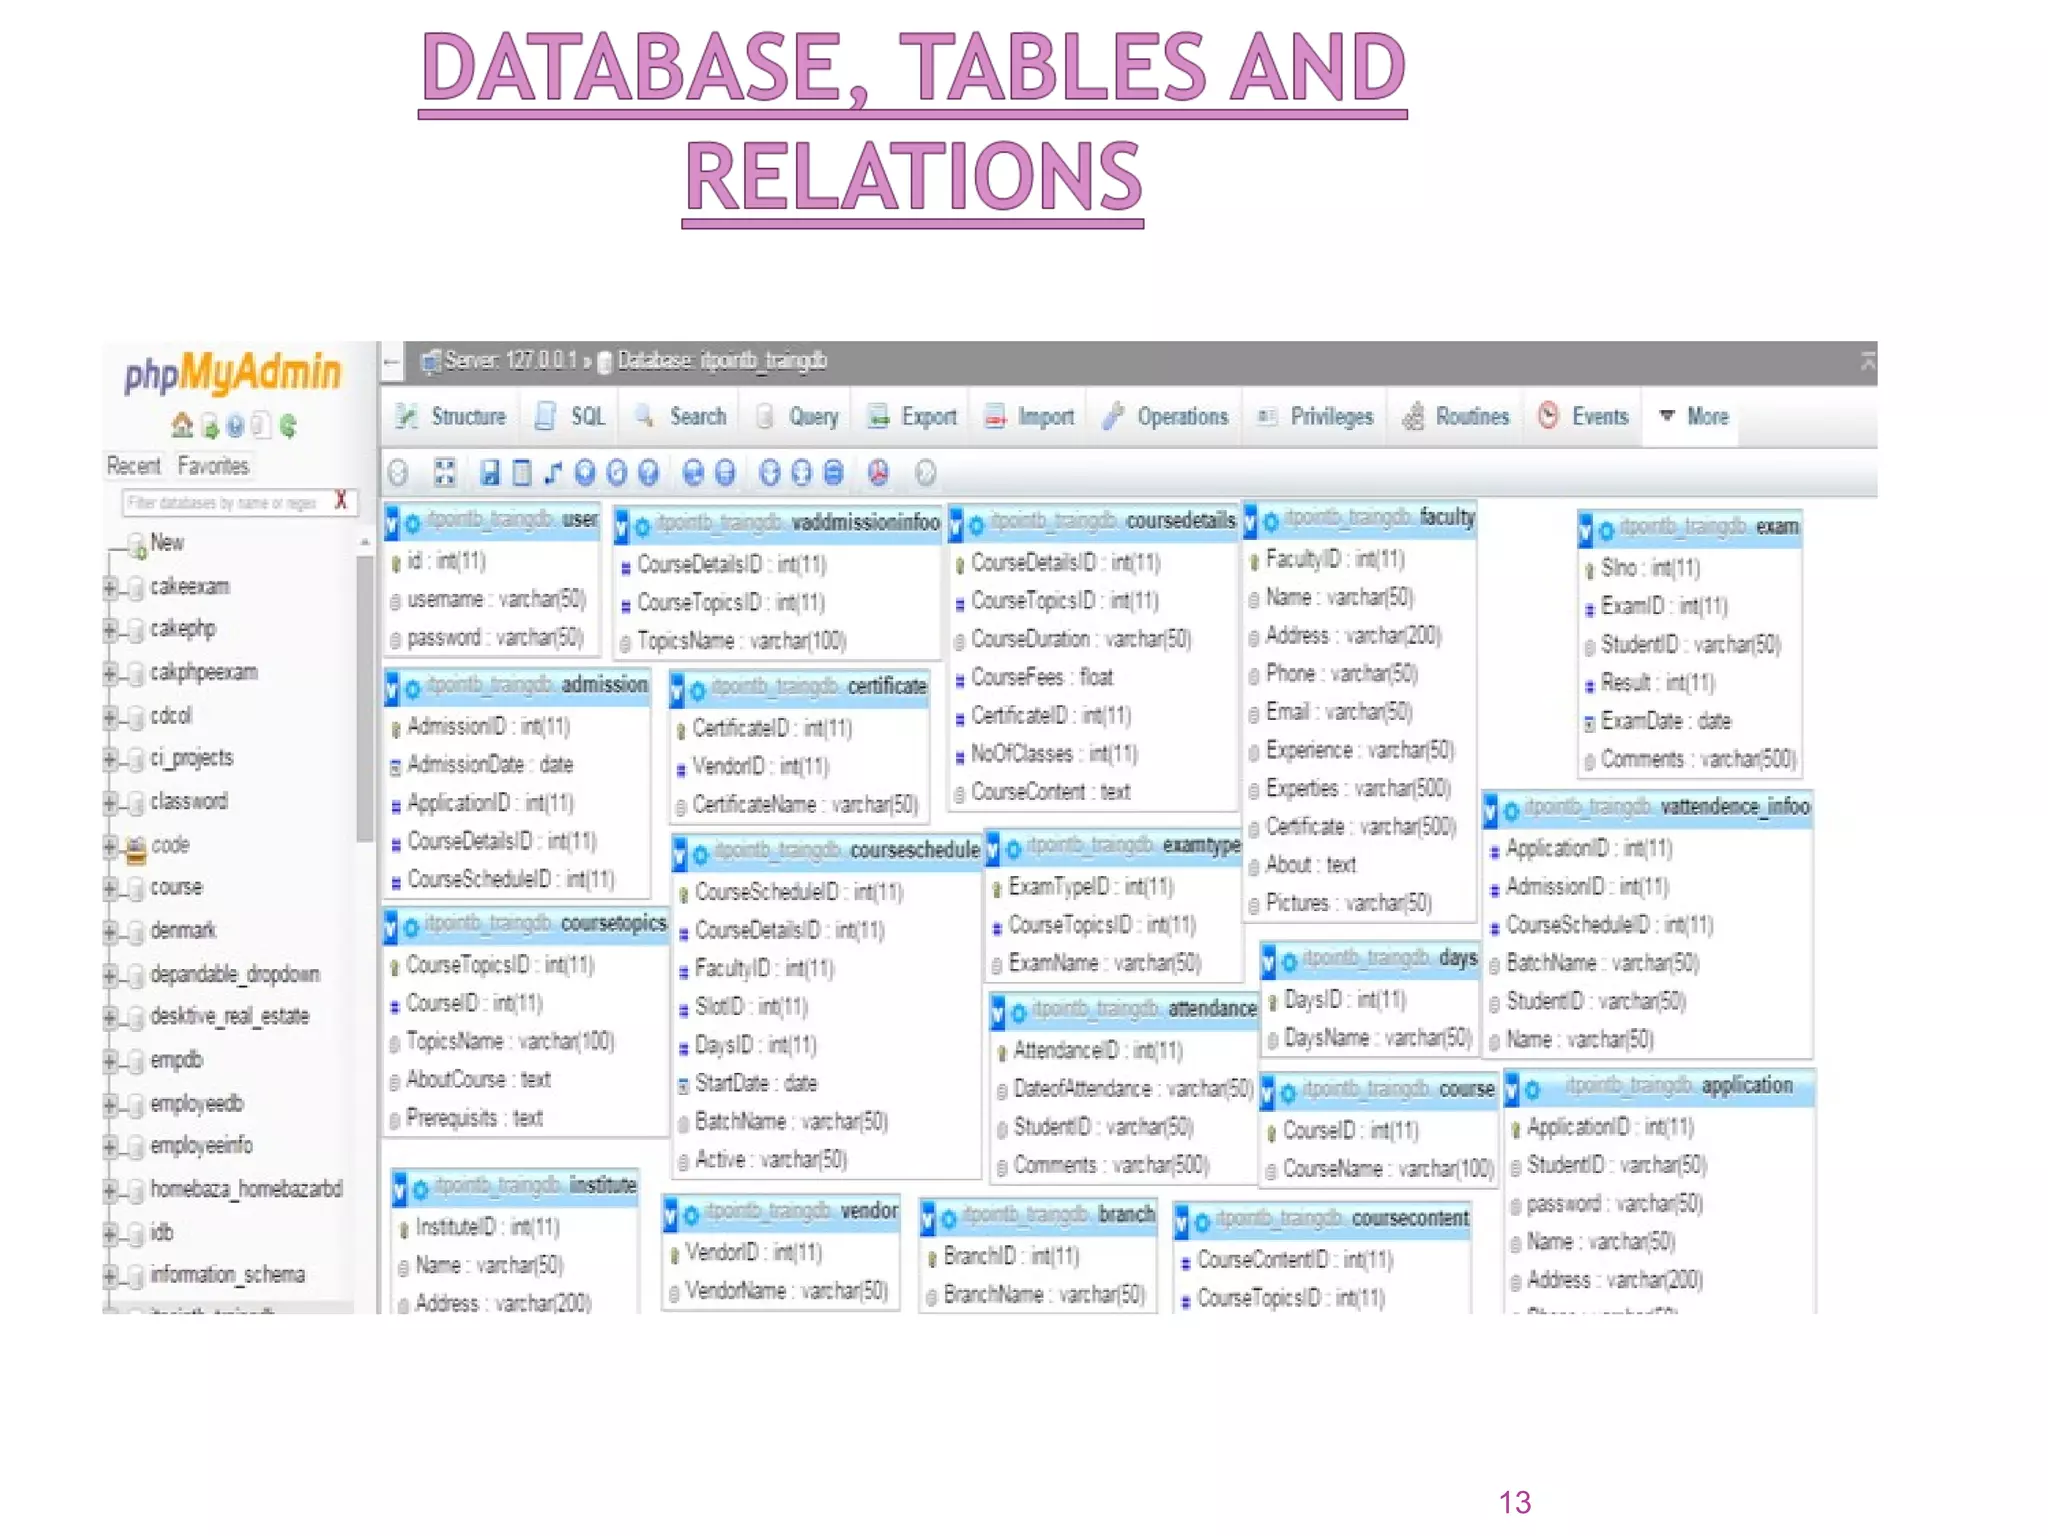Click the reload navigation green icon
This screenshot has height=1536, width=2048.
point(288,426)
